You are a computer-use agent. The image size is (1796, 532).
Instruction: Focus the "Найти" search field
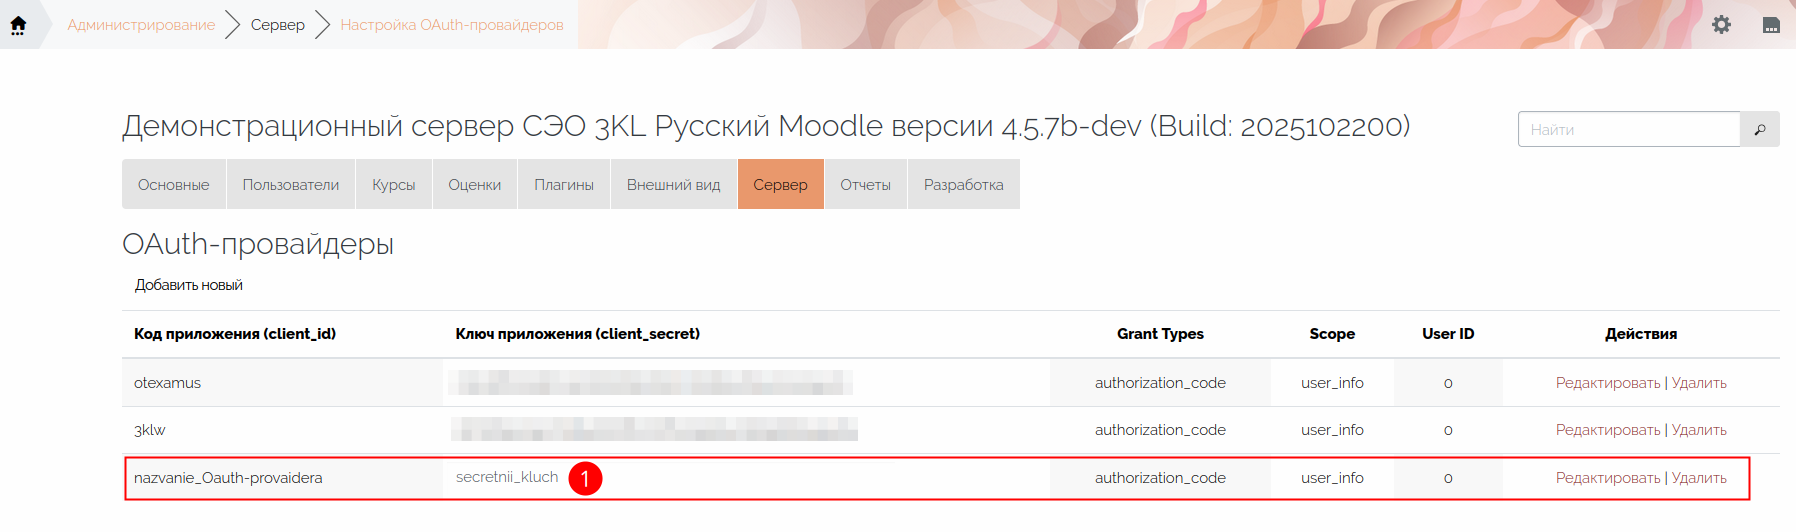1628,130
